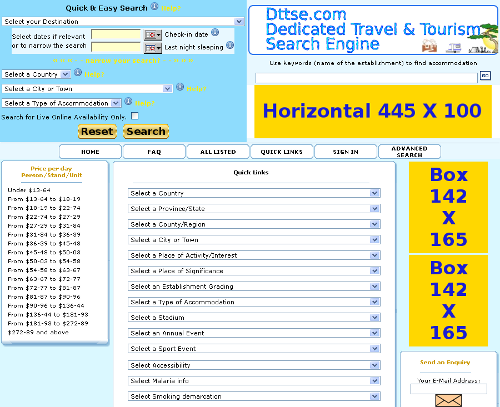Click the Reset button

point(97,131)
